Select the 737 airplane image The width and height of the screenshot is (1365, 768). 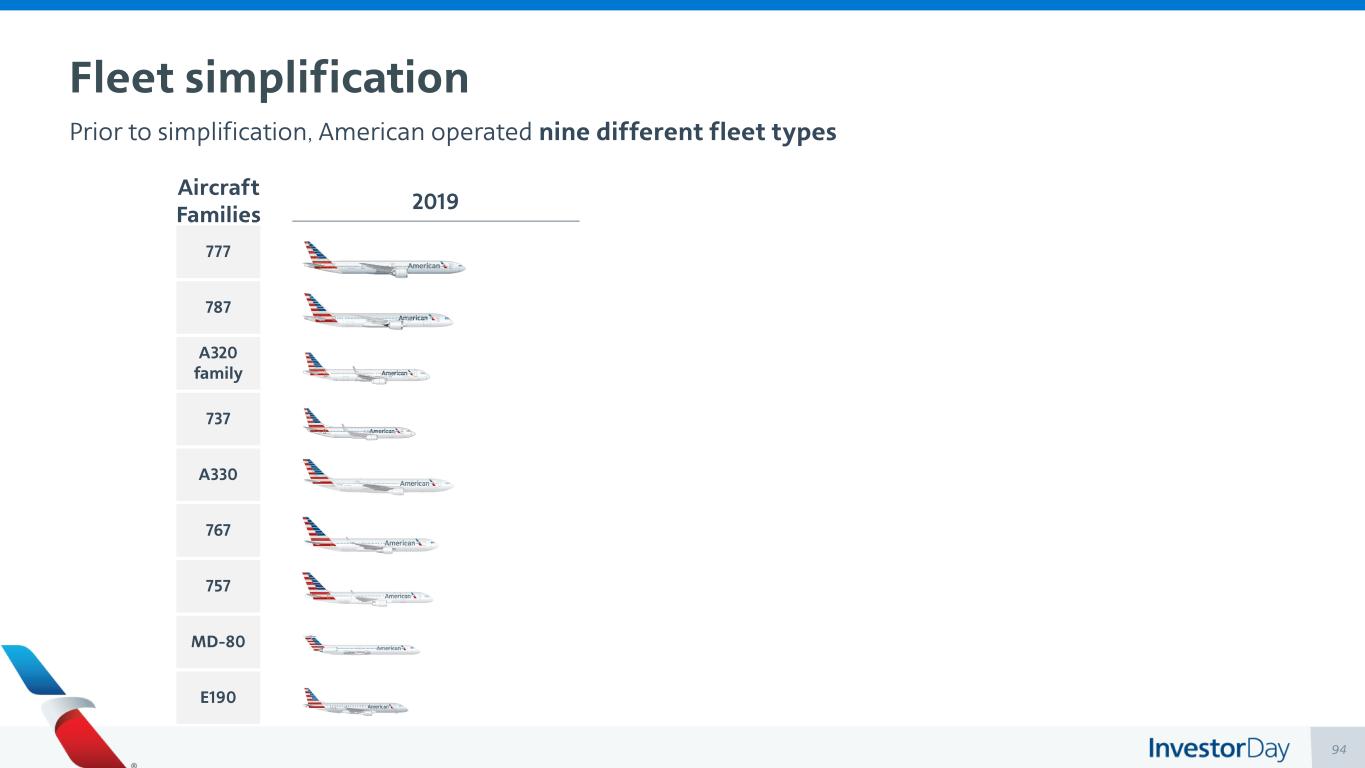pyautogui.click(x=359, y=424)
